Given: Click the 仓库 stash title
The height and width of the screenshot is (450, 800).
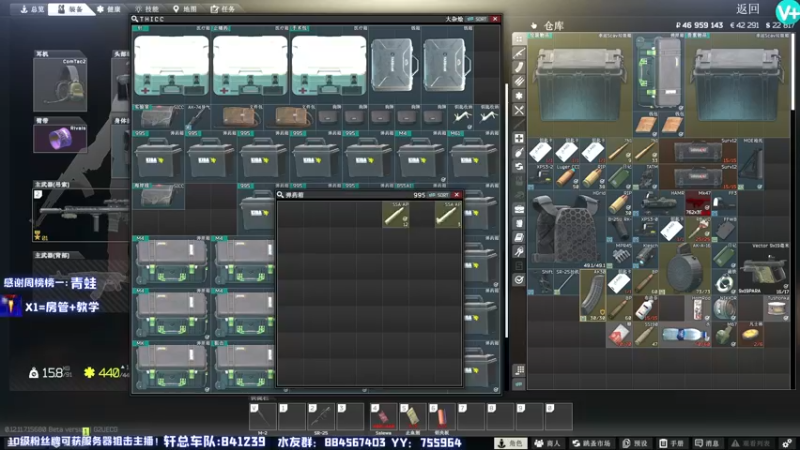Looking at the screenshot, I should tap(554, 26).
